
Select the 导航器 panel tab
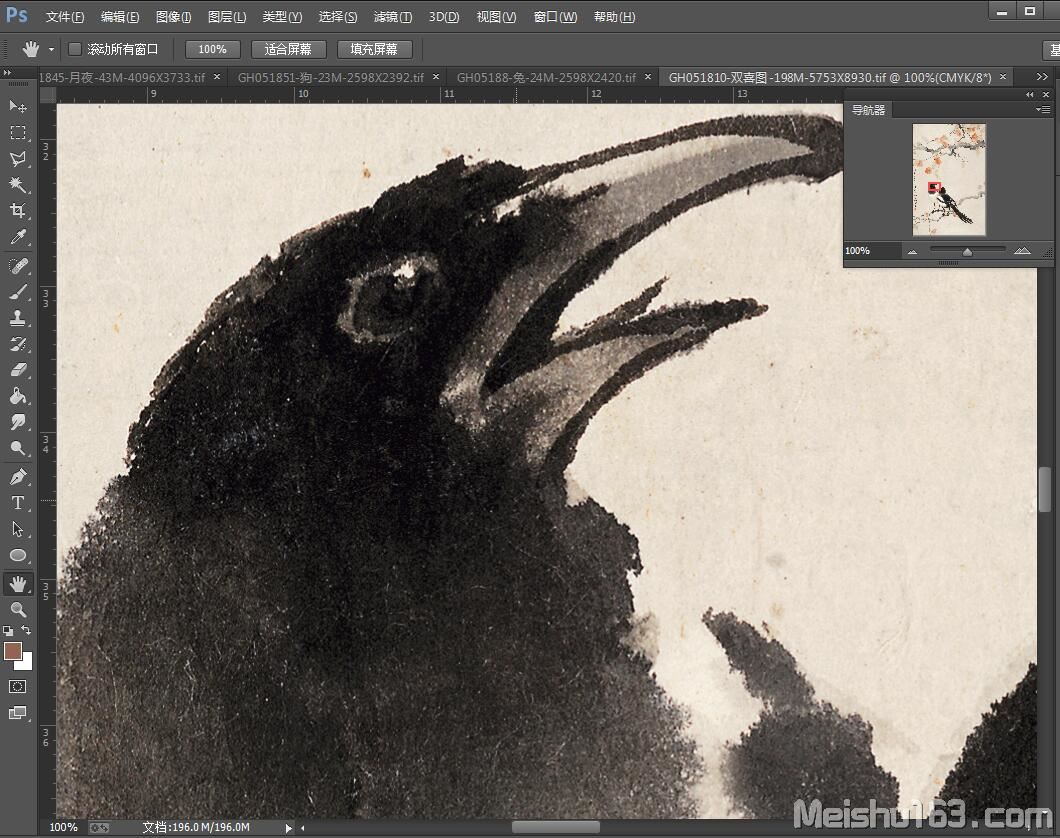pos(869,109)
